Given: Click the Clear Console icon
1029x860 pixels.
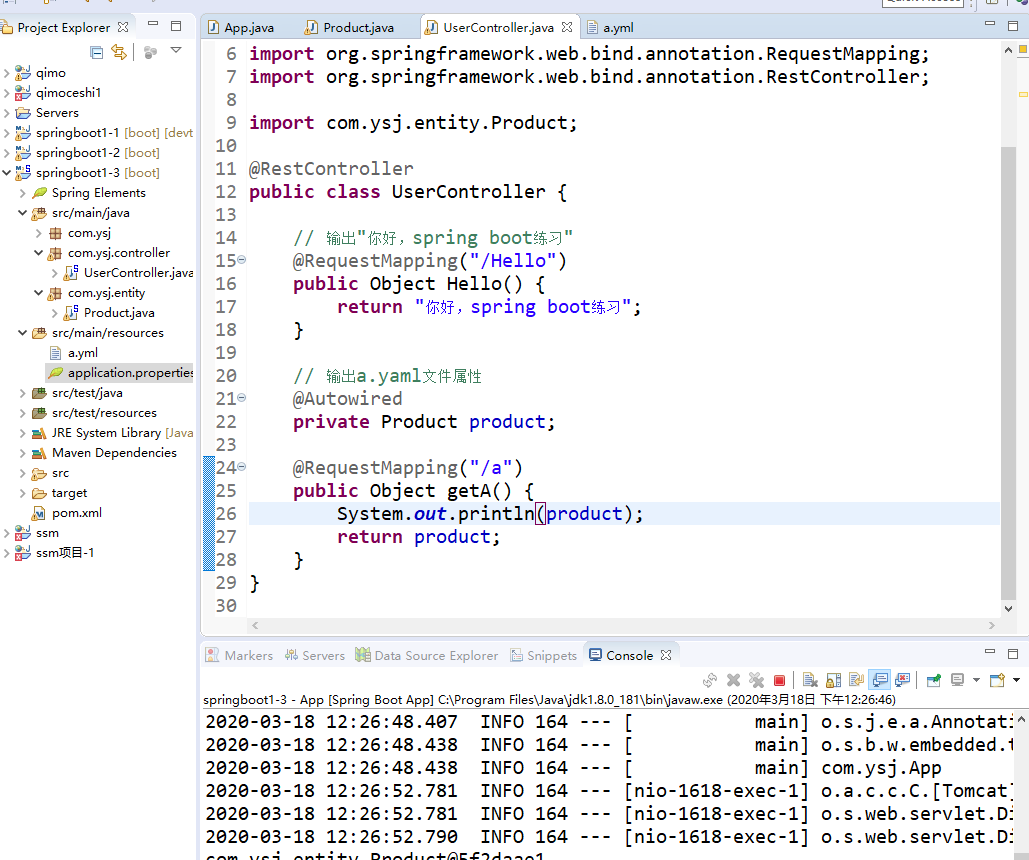Looking at the screenshot, I should pos(810,680).
